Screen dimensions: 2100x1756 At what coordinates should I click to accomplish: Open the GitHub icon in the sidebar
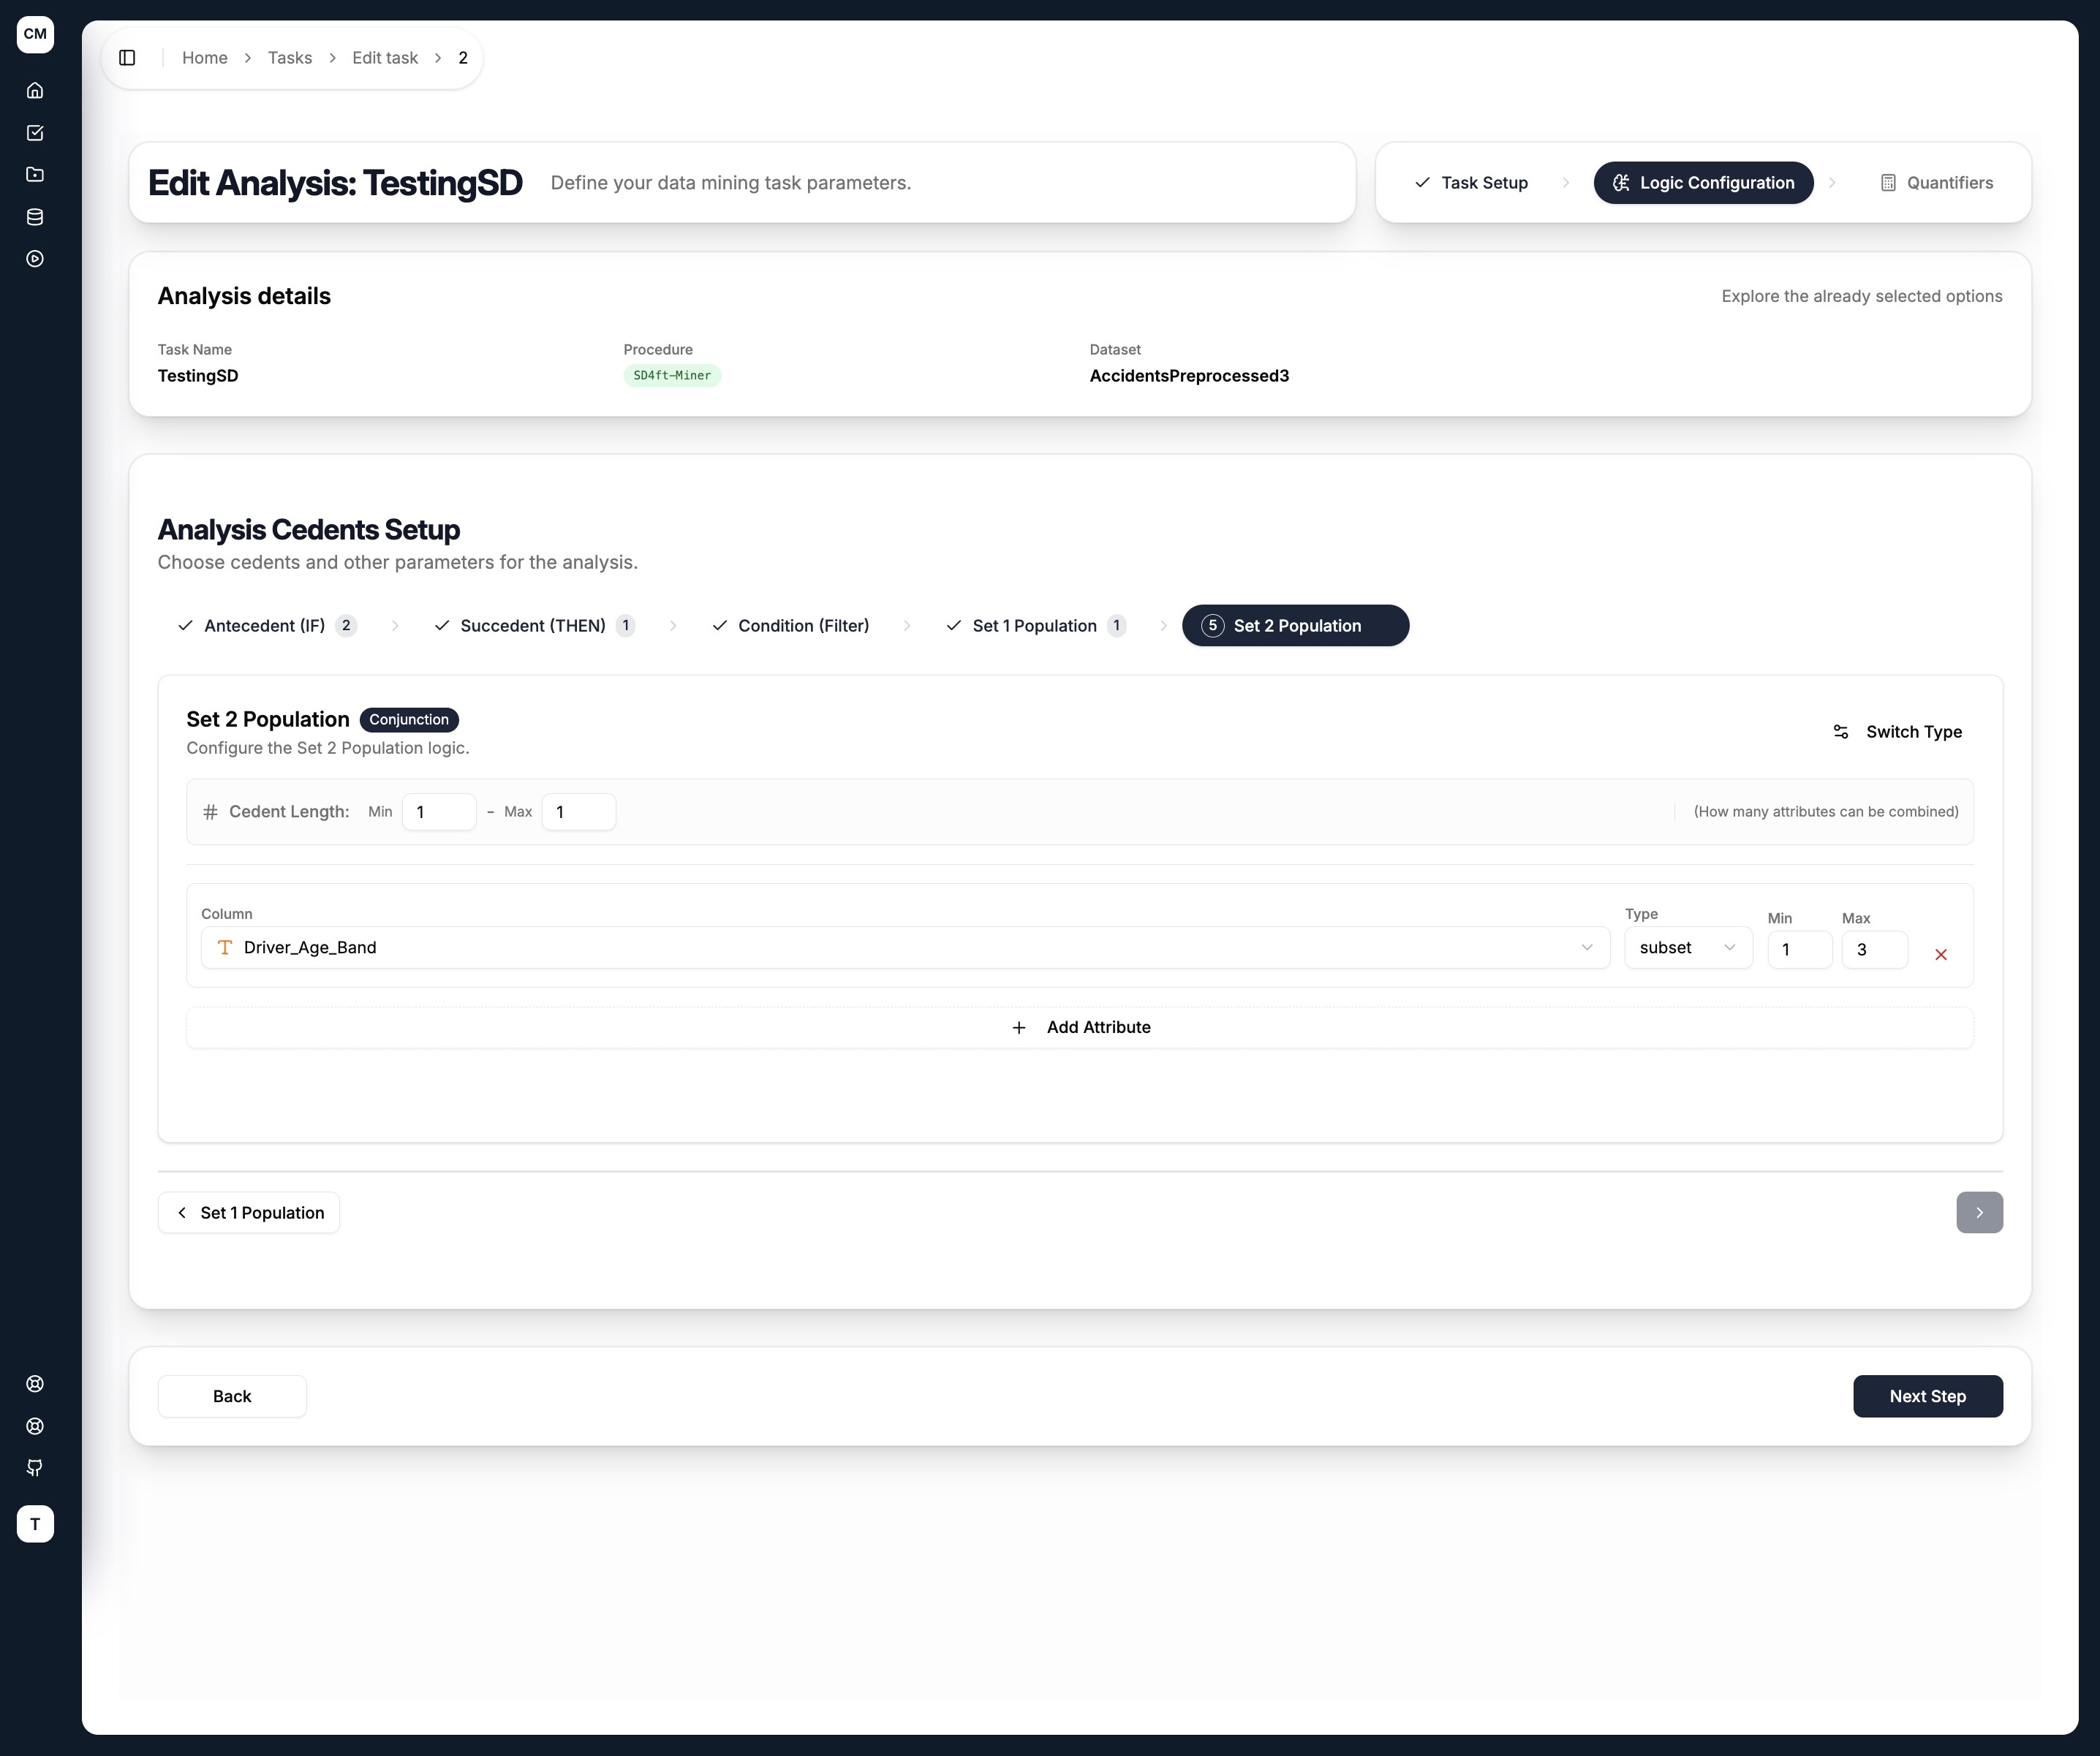point(35,1468)
